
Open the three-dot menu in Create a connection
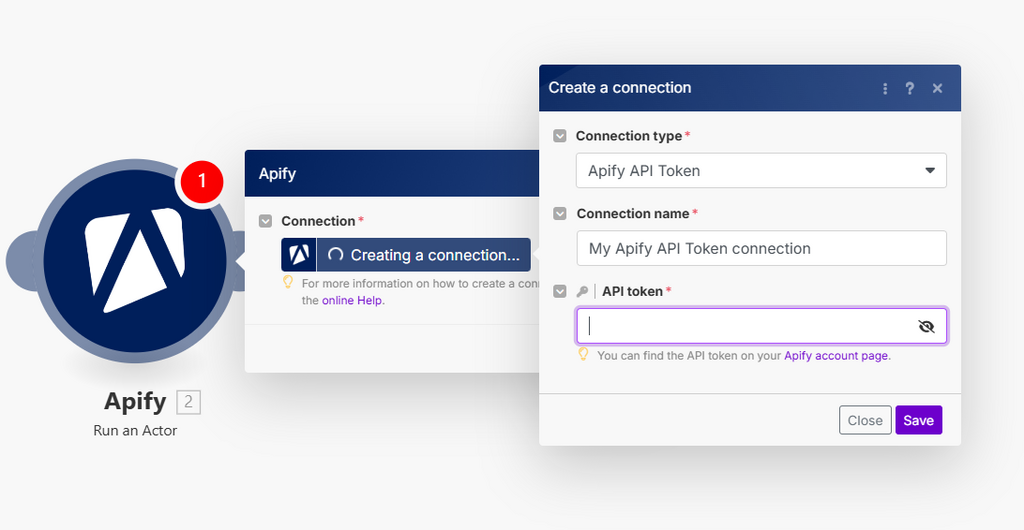click(885, 88)
